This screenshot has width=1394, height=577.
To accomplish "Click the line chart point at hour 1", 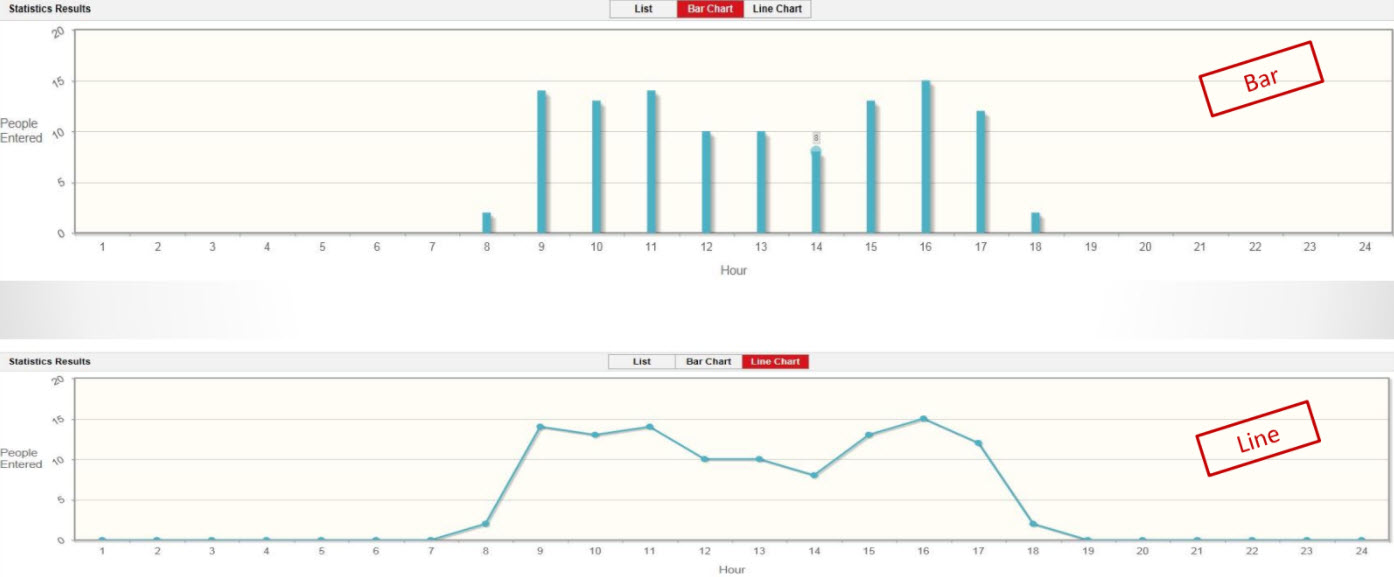I will tap(102, 540).
